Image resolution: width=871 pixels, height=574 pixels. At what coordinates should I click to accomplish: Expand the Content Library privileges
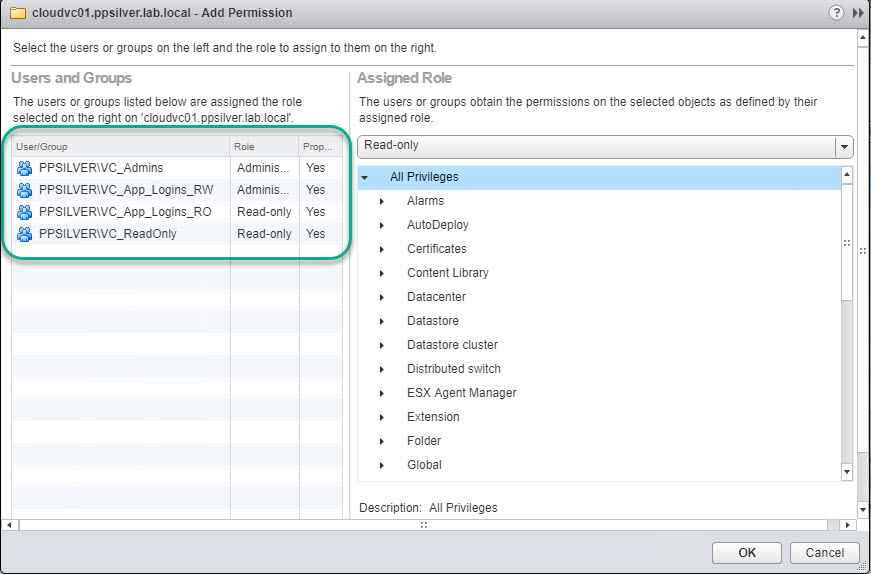point(382,274)
